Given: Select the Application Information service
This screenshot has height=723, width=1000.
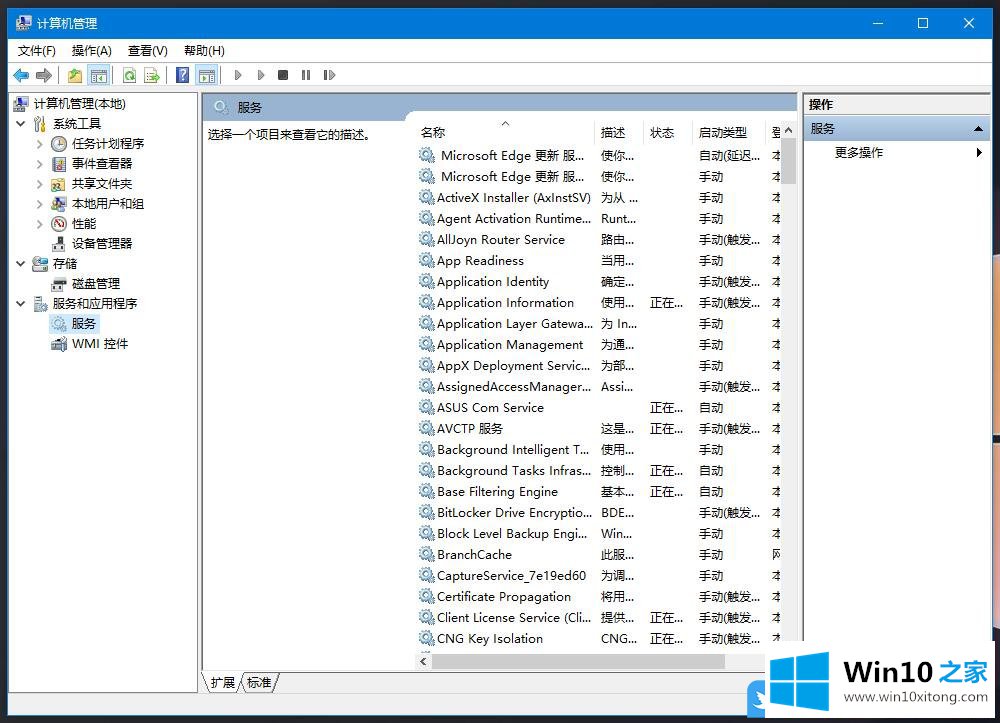Looking at the screenshot, I should tap(505, 303).
